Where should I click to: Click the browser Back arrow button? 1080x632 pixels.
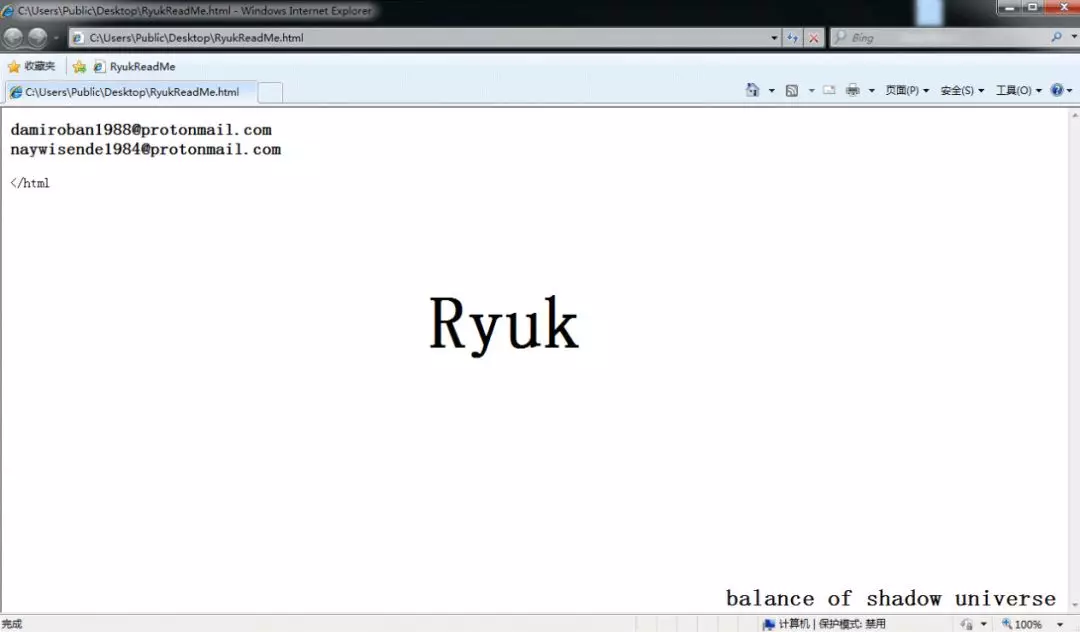click(x=14, y=38)
